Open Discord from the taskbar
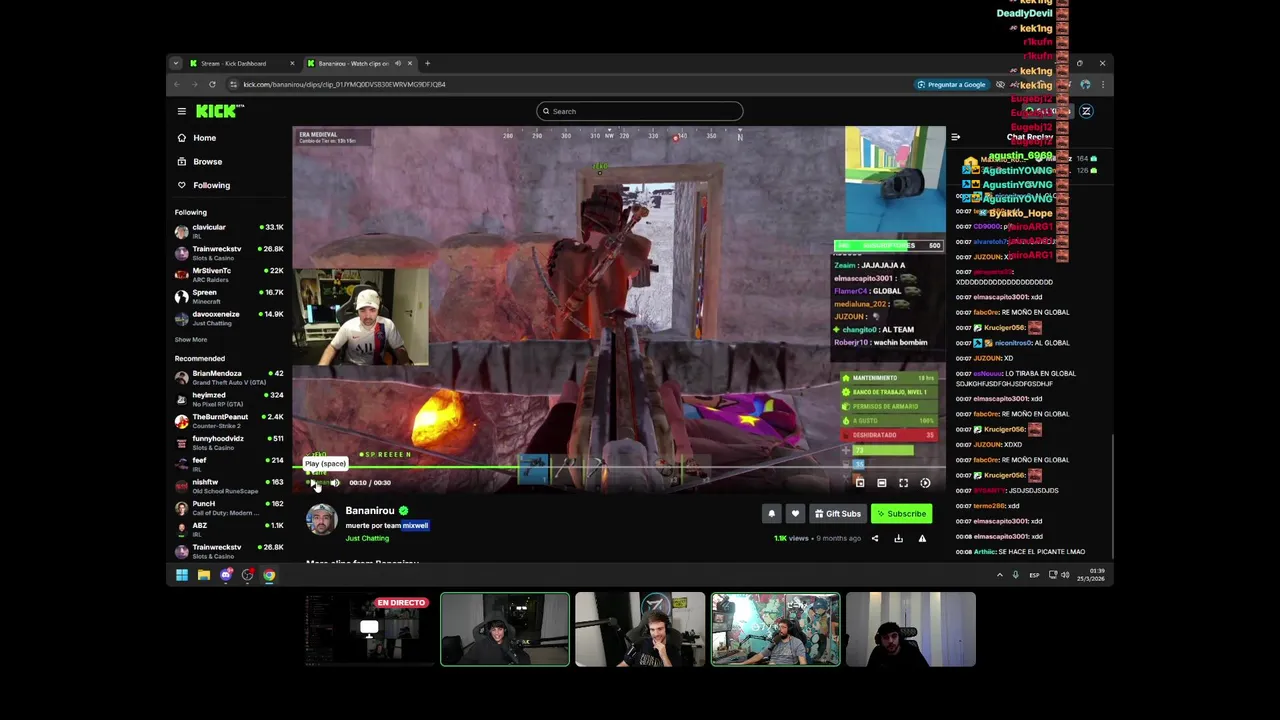This screenshot has width=1280, height=720. point(226,575)
